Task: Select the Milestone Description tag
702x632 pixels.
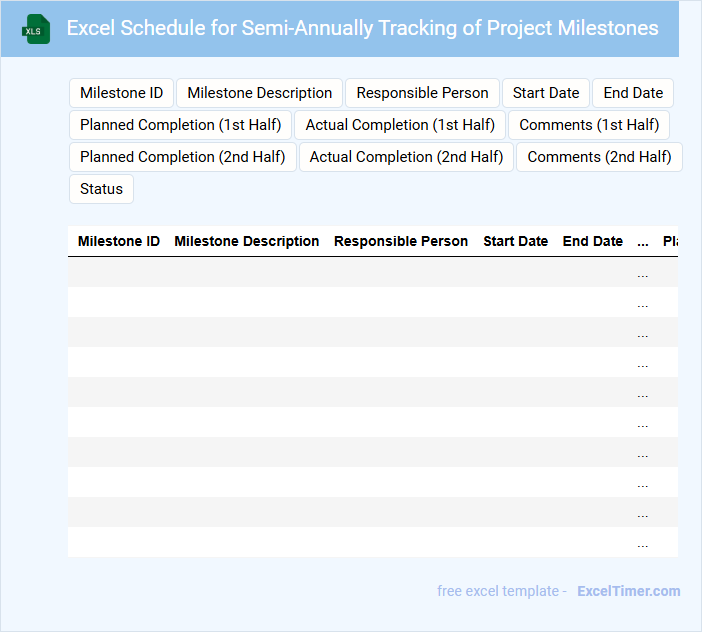Action: 260,93
